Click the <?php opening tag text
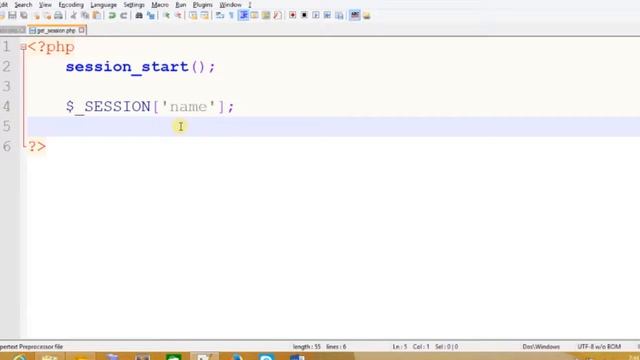 click(x=51, y=47)
